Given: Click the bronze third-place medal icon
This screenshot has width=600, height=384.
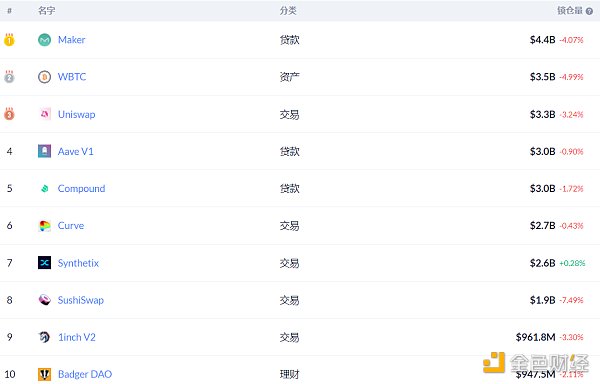Looking at the screenshot, I should click(x=9, y=114).
